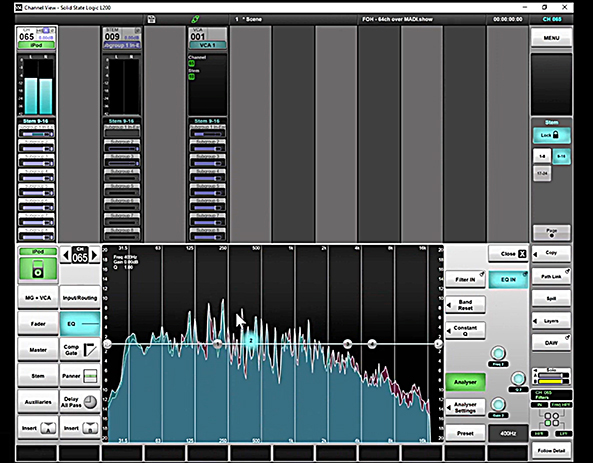Expand the Constant Q options
Image resolution: width=593 pixels, height=463 pixels.
(465, 331)
